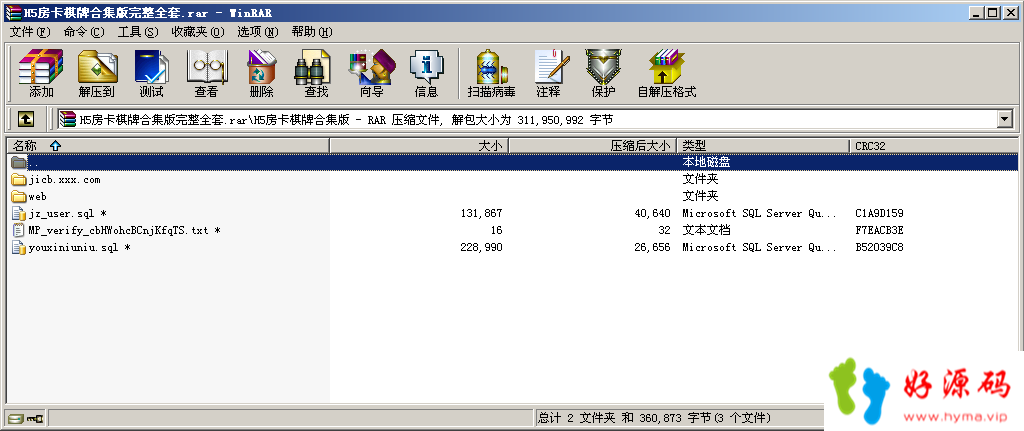The width and height of the screenshot is (1024, 431).
Task: Select the web folder name
Action: pos(38,197)
